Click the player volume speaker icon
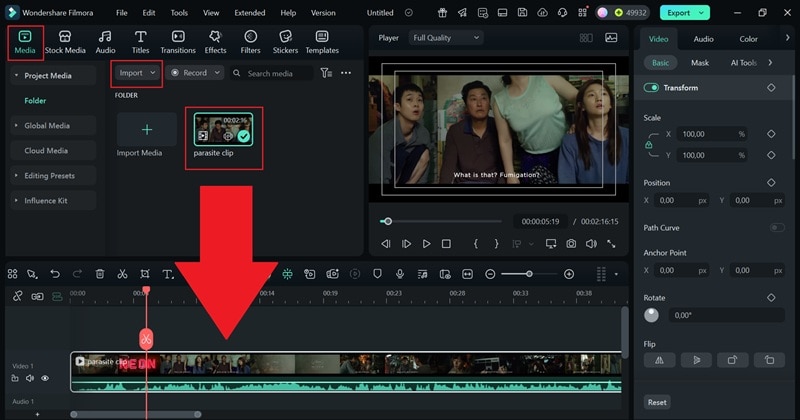The image size is (800, 420). point(591,244)
